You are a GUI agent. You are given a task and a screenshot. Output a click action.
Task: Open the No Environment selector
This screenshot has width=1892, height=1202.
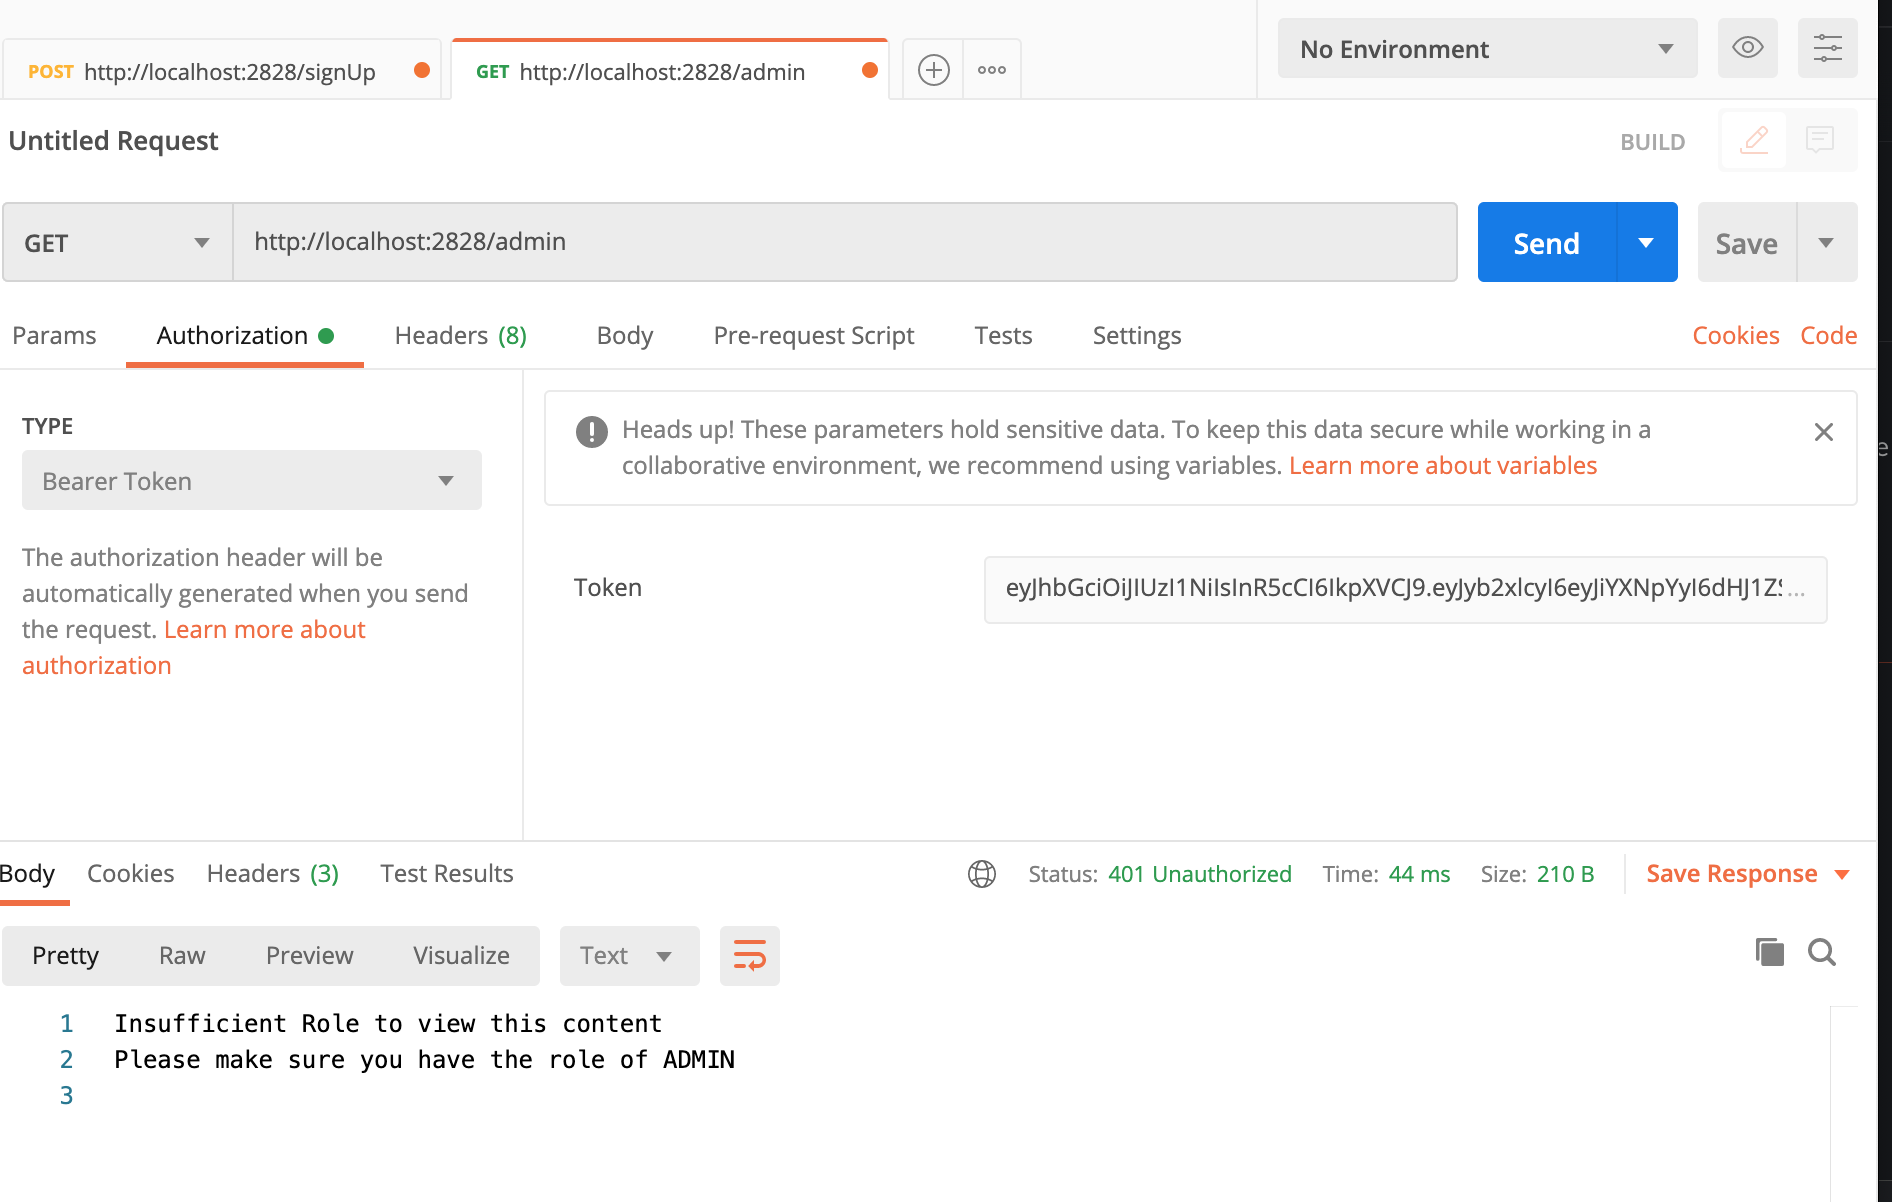1486,49
